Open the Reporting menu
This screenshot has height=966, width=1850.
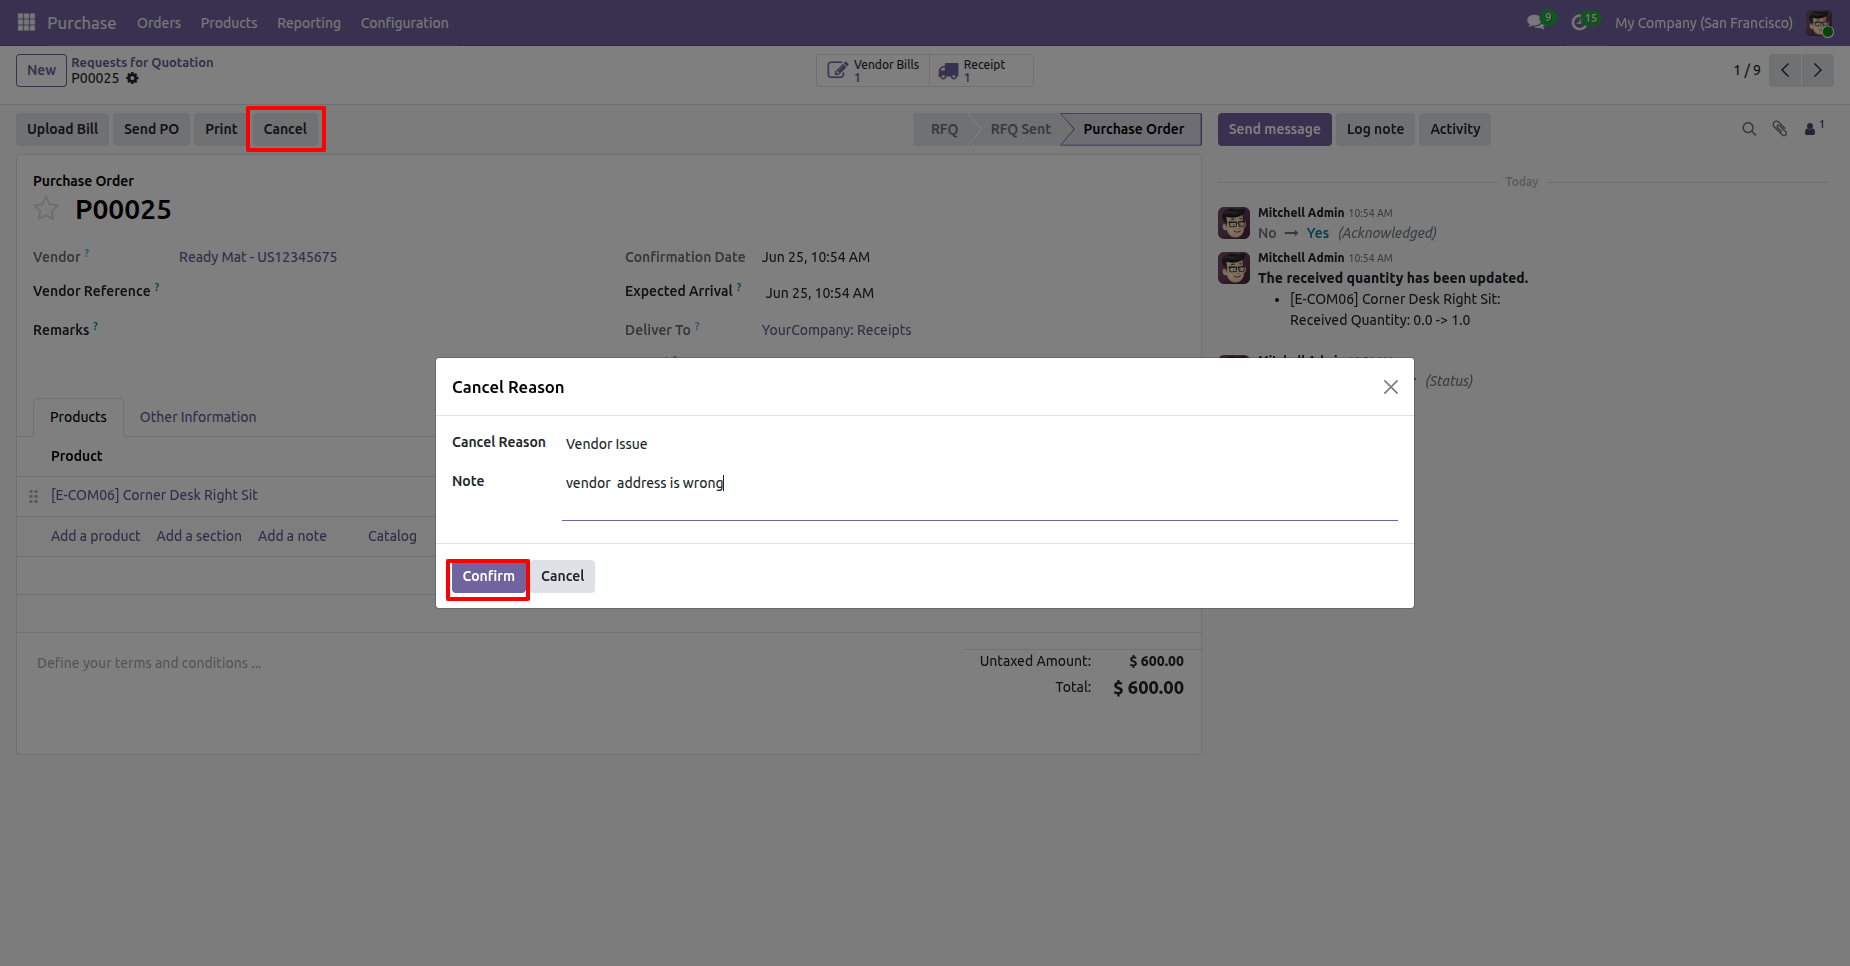309,22
